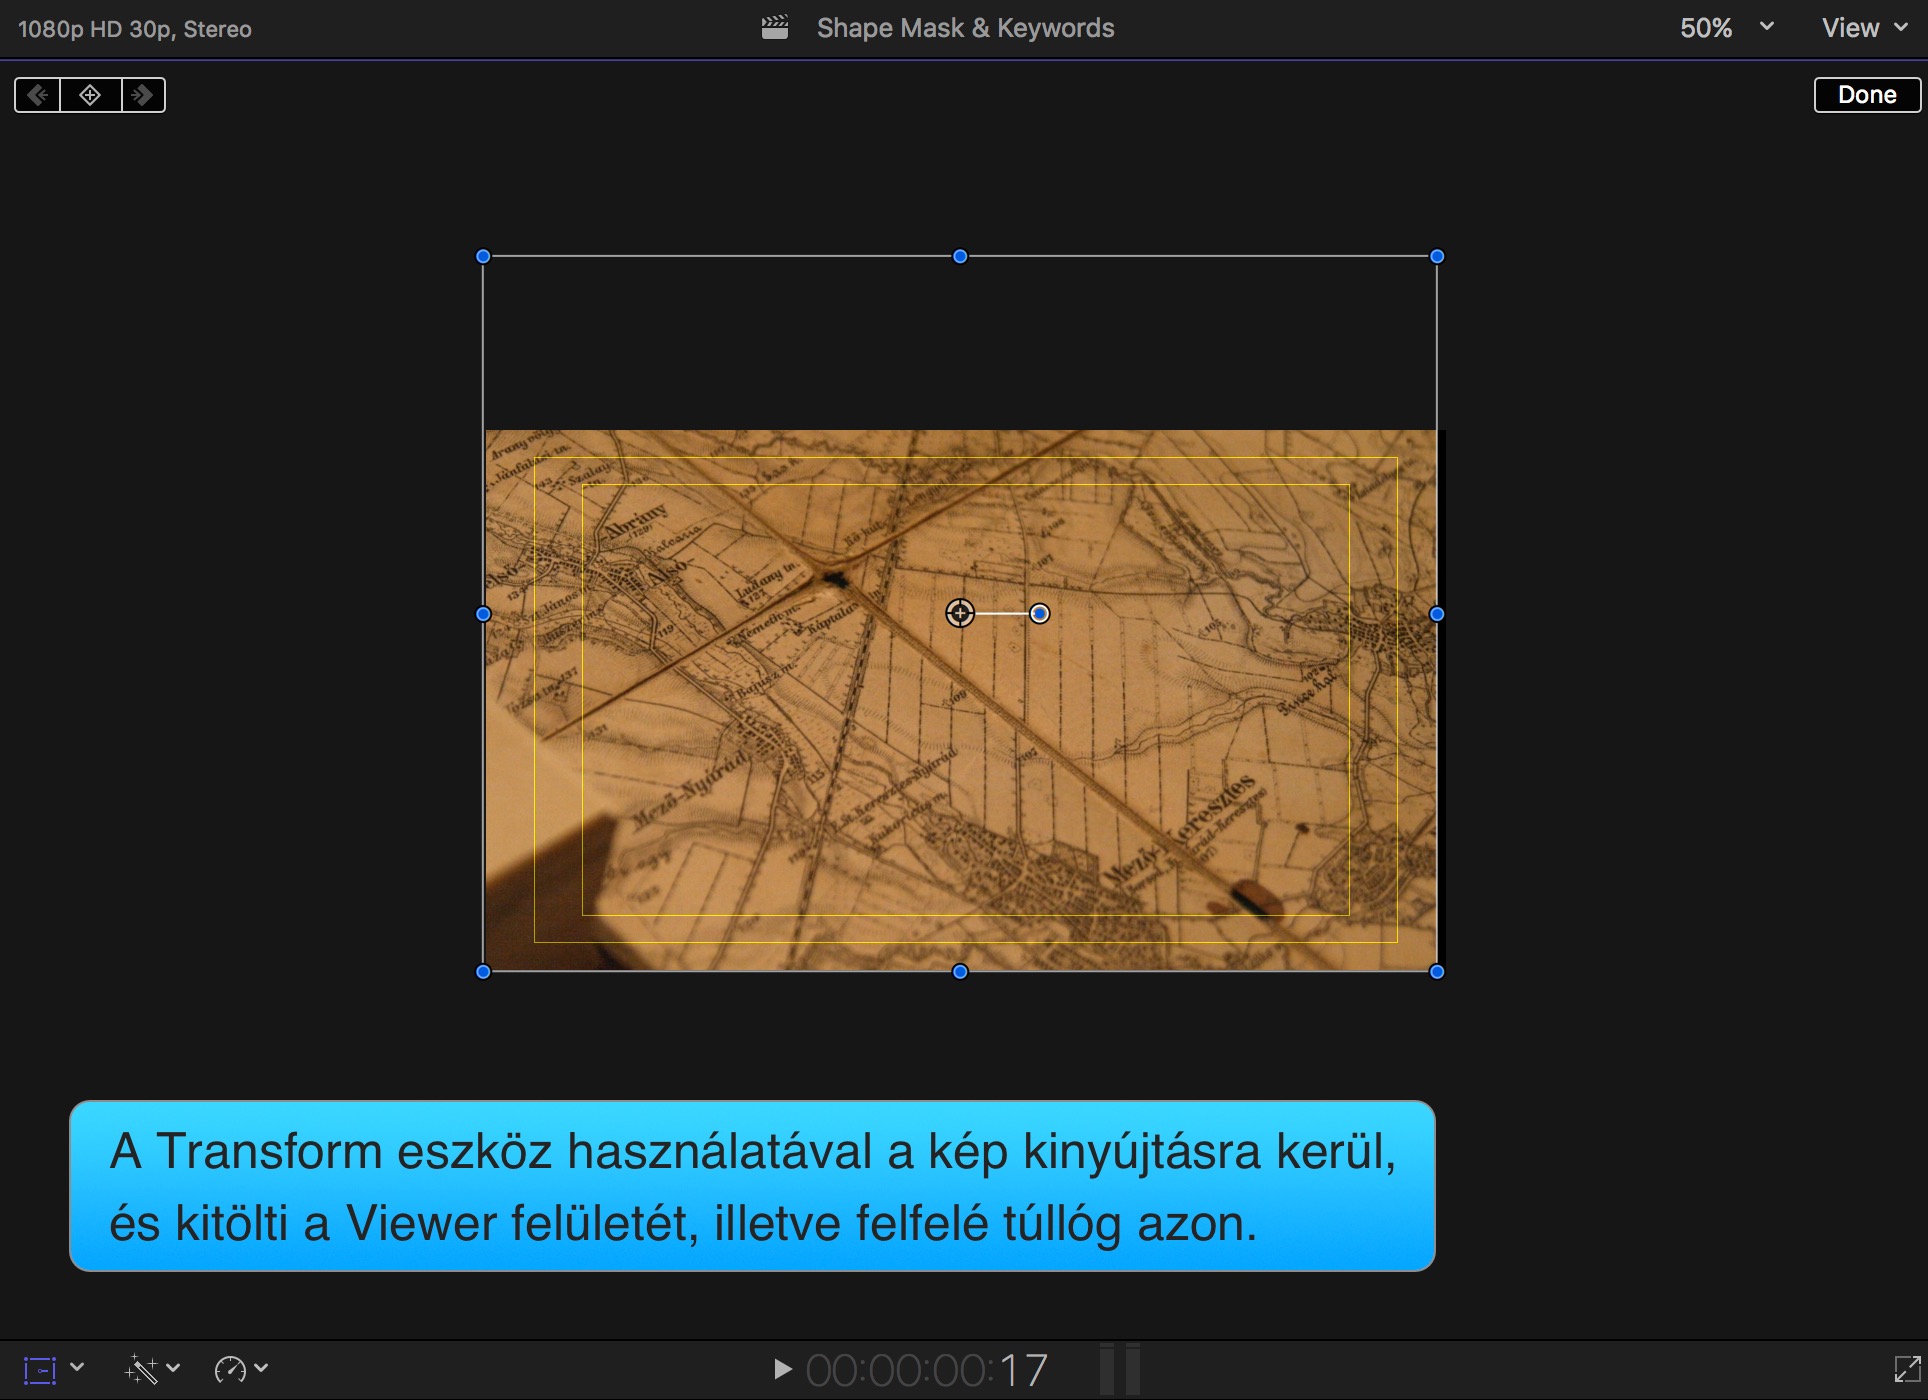The width and height of the screenshot is (1928, 1400).
Task: Click the magic wand enhancements icon
Action: [x=141, y=1369]
